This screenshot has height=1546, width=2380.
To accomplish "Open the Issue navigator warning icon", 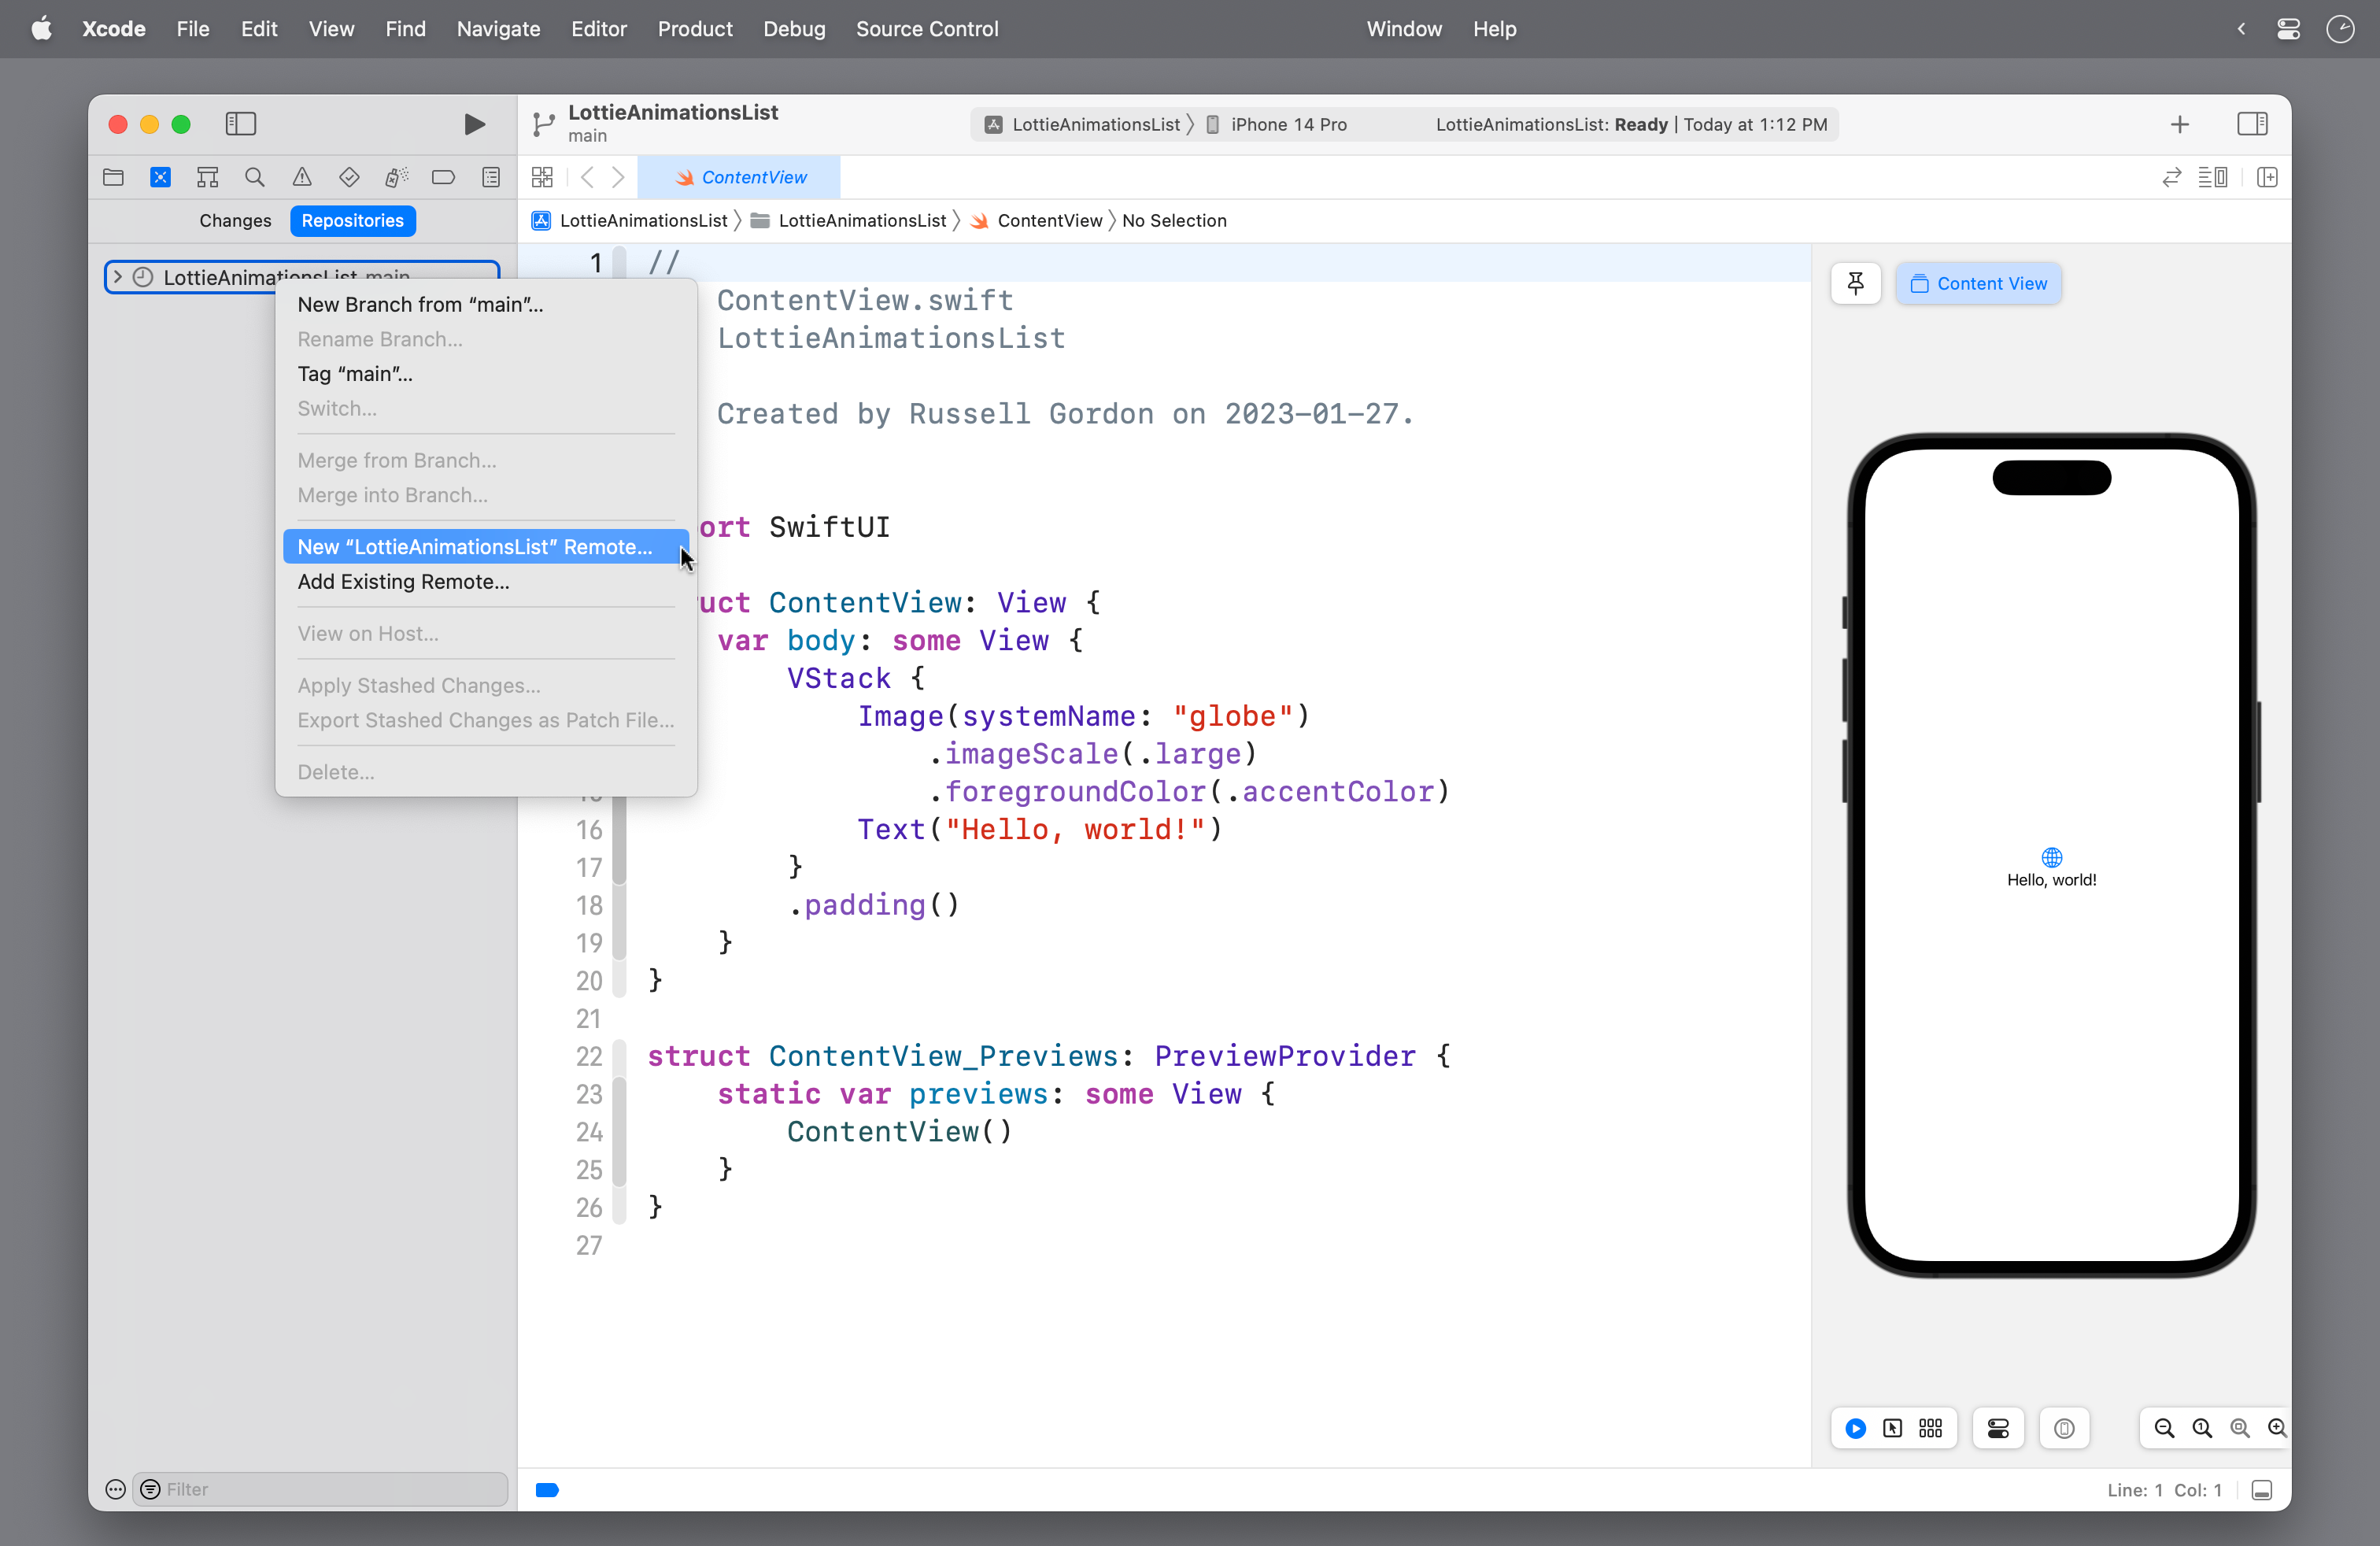I will click(x=302, y=178).
